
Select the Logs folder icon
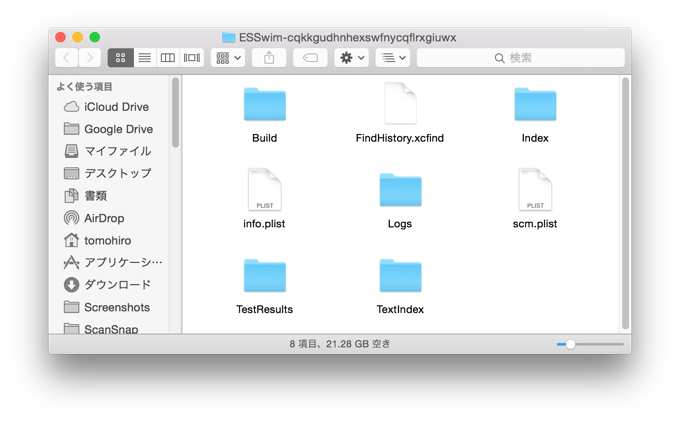(400, 190)
